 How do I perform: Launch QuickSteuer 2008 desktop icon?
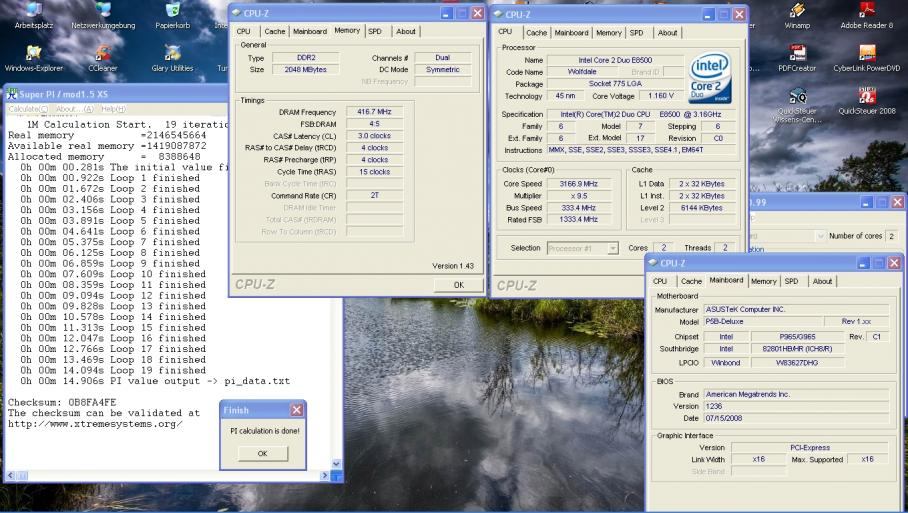click(867, 100)
